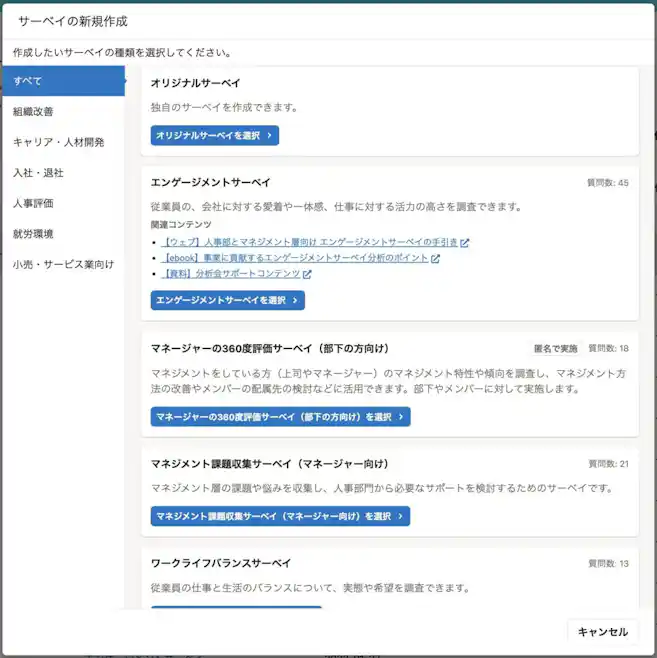Click the マネジメント課題収集サーベイ（マネージャー向け） heading
This screenshot has width=657, height=658.
269,464
